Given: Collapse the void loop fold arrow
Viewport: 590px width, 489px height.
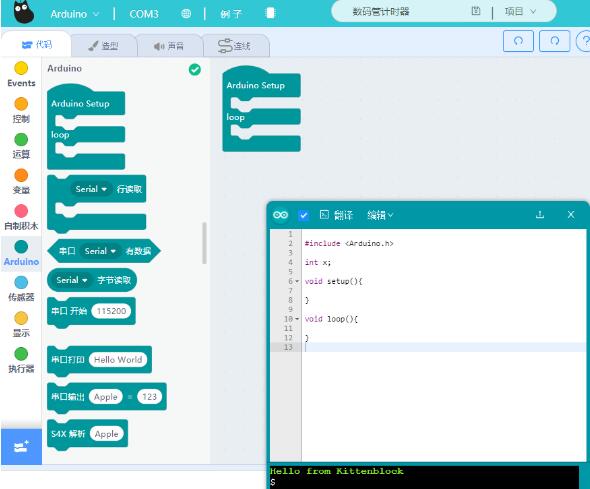Looking at the screenshot, I should click(x=297, y=319).
